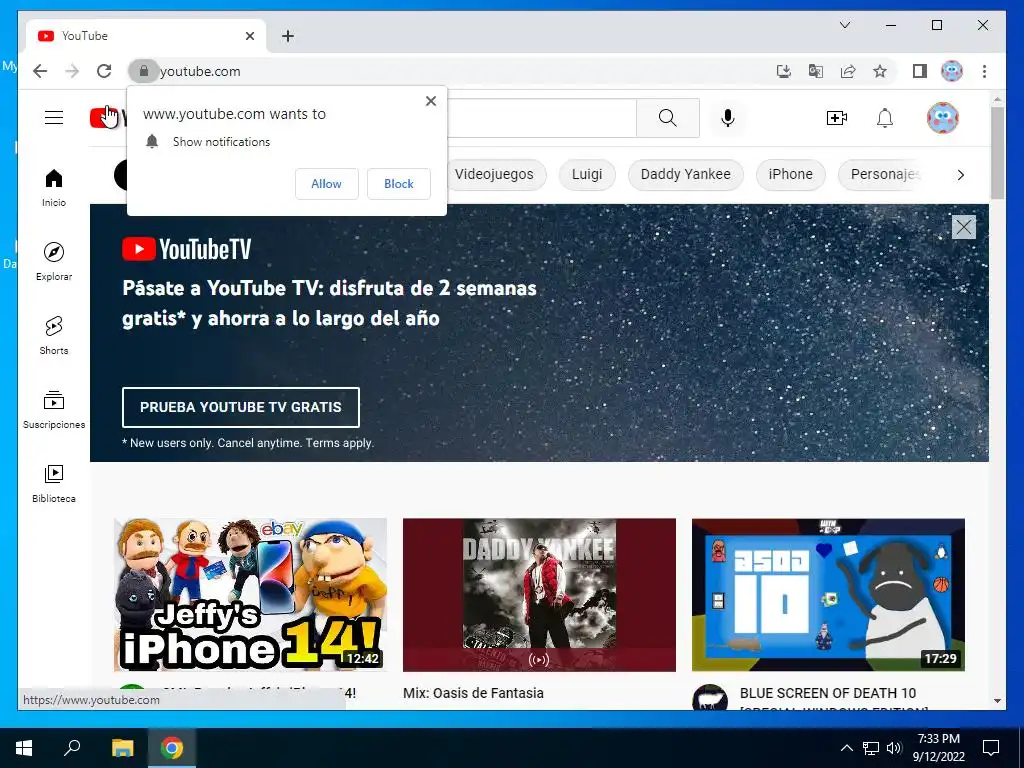
Task: Open the Windows action center
Action: click(991, 748)
